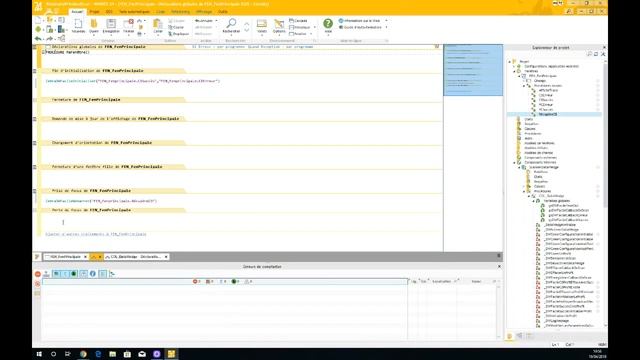Collapse the Fenêtres tree node
Screen dimensions: 640x360
click(514, 71)
